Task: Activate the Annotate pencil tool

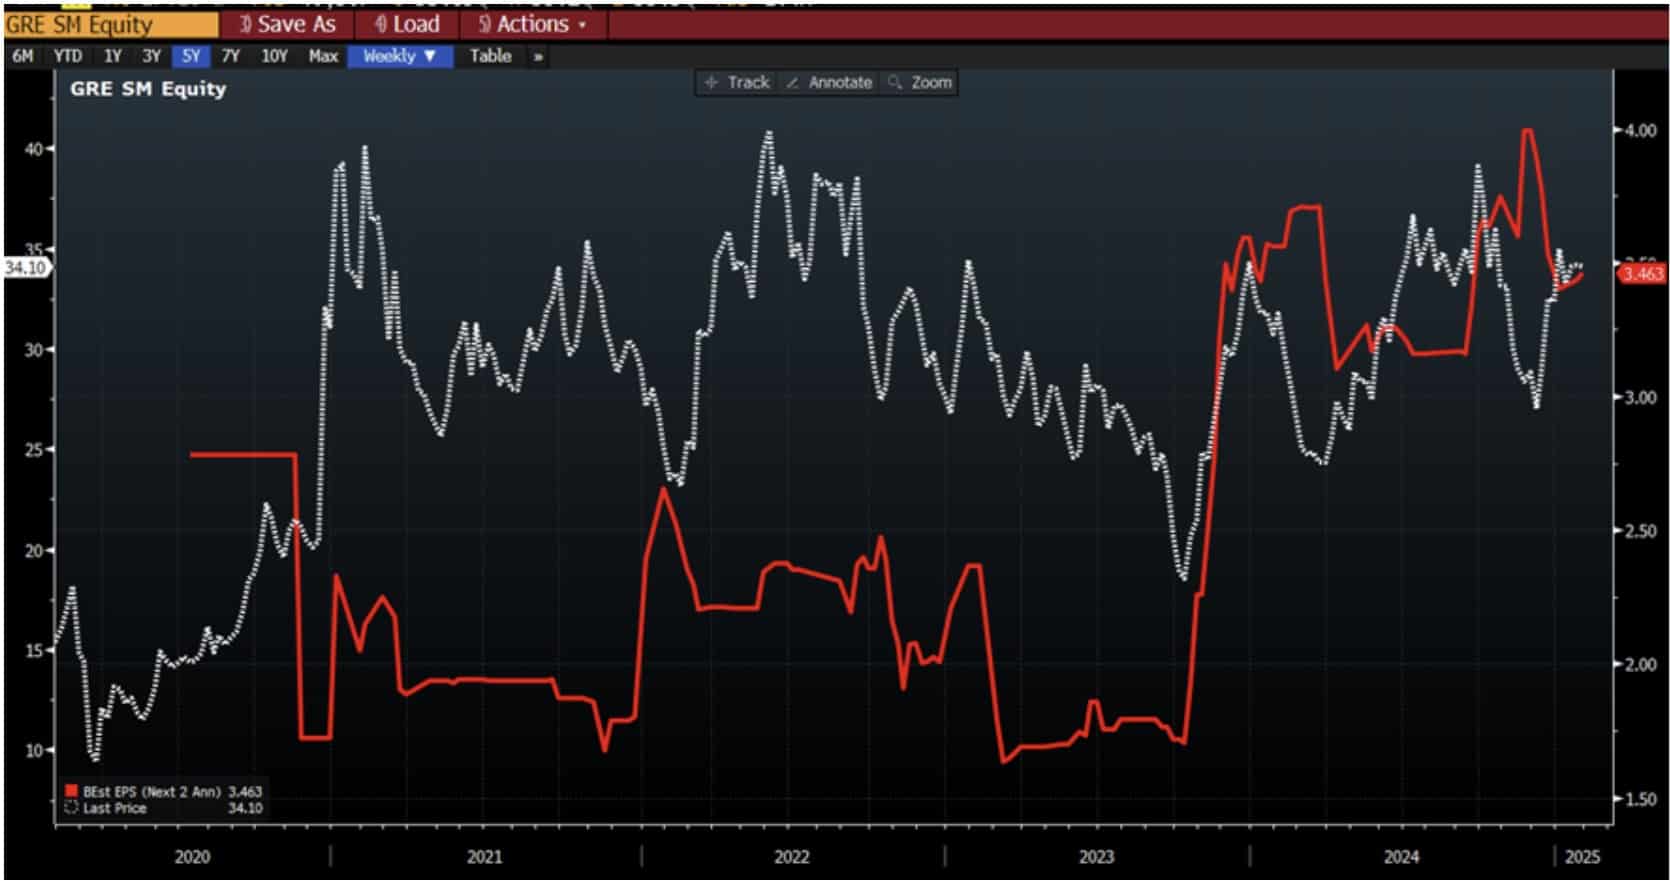Action: coord(829,83)
